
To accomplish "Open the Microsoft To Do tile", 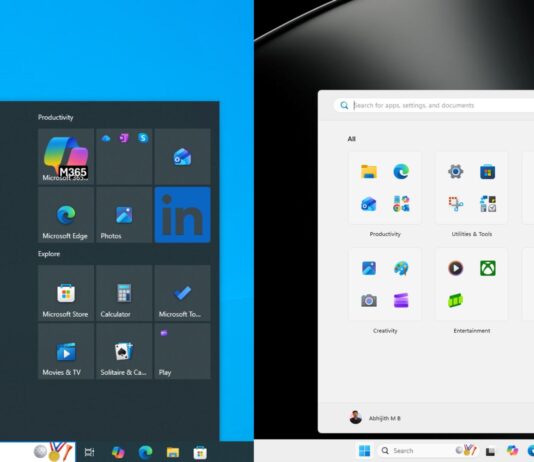I will (183, 293).
